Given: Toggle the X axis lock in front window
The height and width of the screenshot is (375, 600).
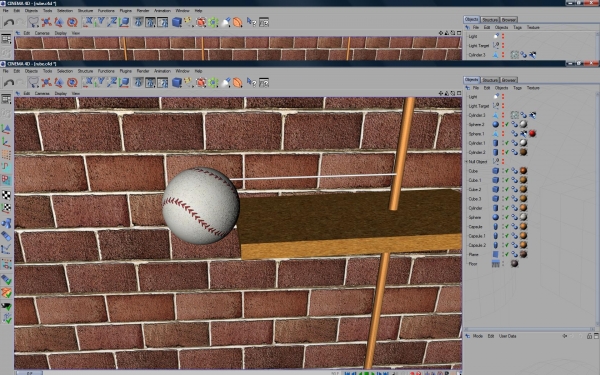Looking at the screenshot, I should [88, 82].
